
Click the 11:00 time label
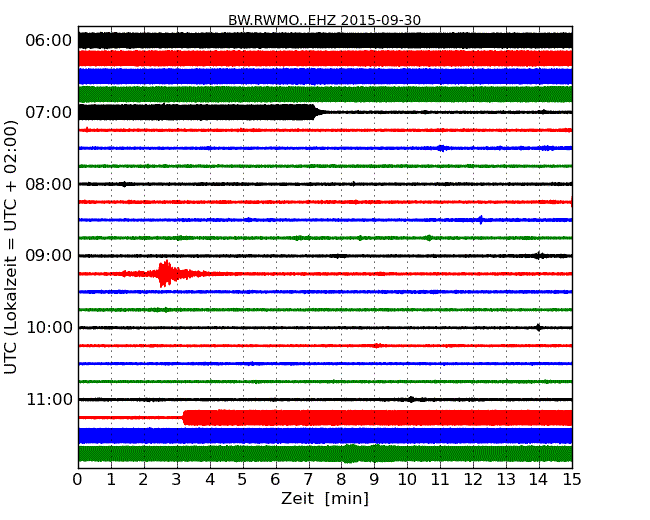[x=49, y=399]
